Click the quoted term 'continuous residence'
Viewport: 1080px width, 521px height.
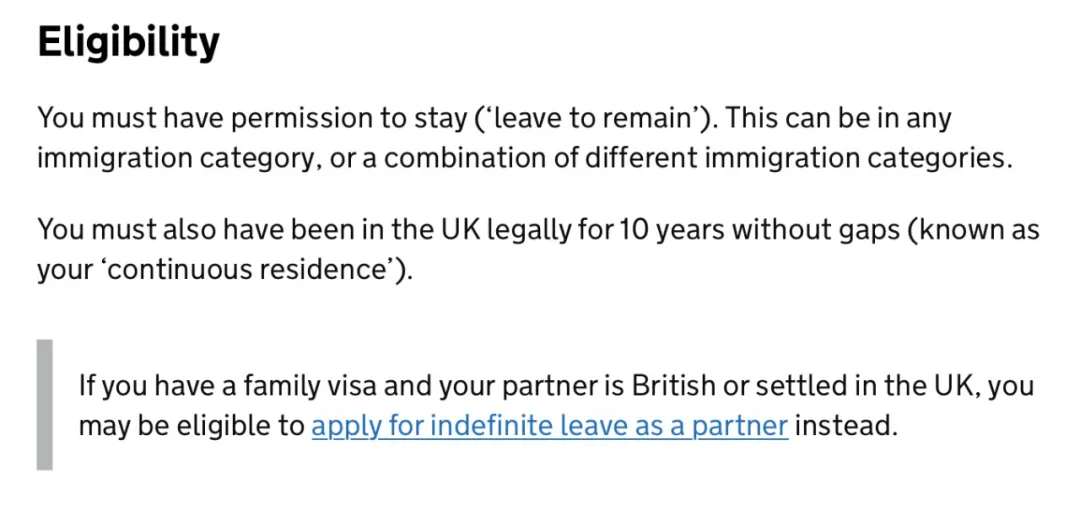click(238, 270)
